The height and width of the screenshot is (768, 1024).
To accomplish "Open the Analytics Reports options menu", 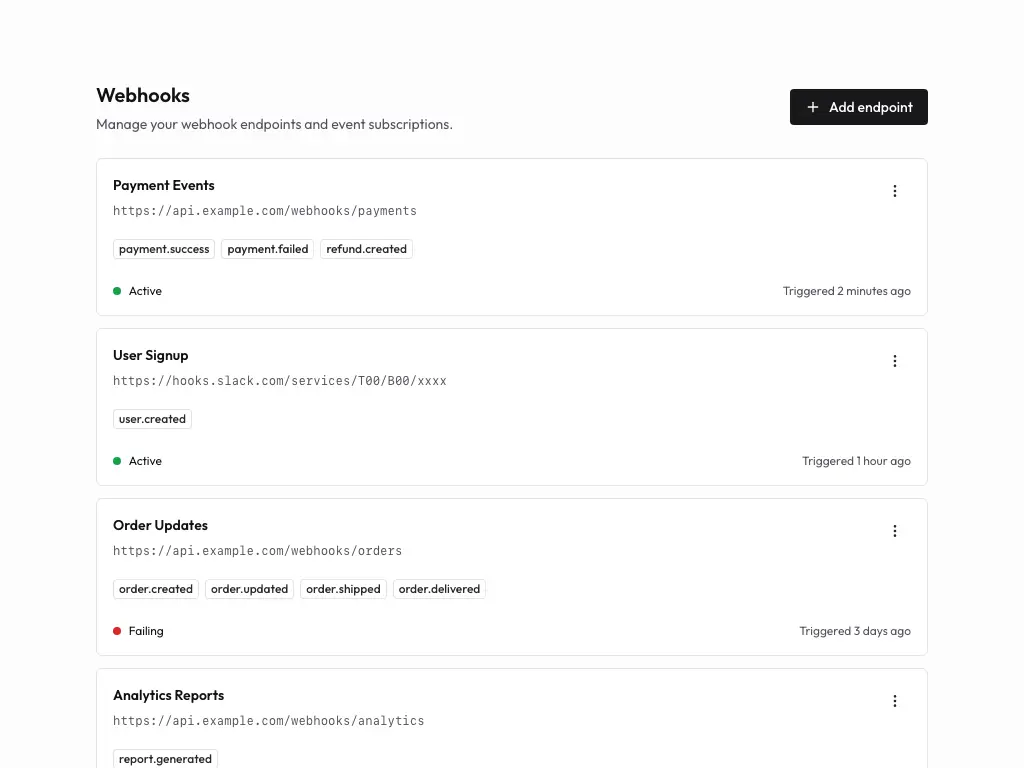I will click(x=895, y=701).
